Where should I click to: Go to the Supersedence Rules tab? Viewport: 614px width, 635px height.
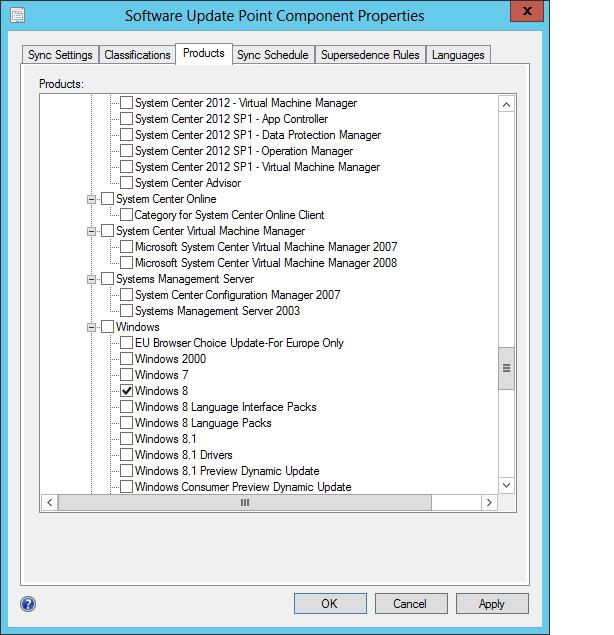point(370,55)
